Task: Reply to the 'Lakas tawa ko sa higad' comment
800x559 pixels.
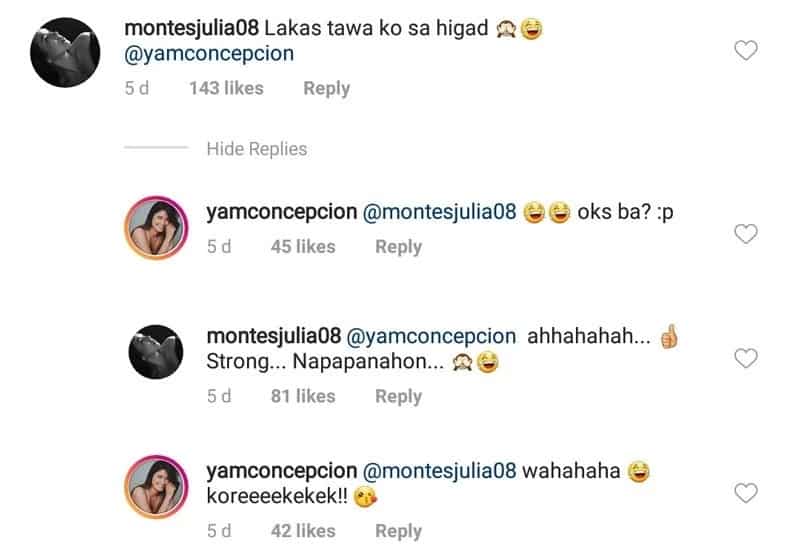Action: click(327, 88)
